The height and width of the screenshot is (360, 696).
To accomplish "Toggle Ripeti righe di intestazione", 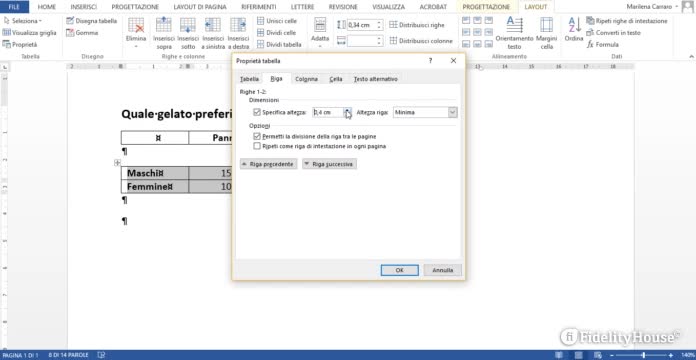I will (627, 21).
